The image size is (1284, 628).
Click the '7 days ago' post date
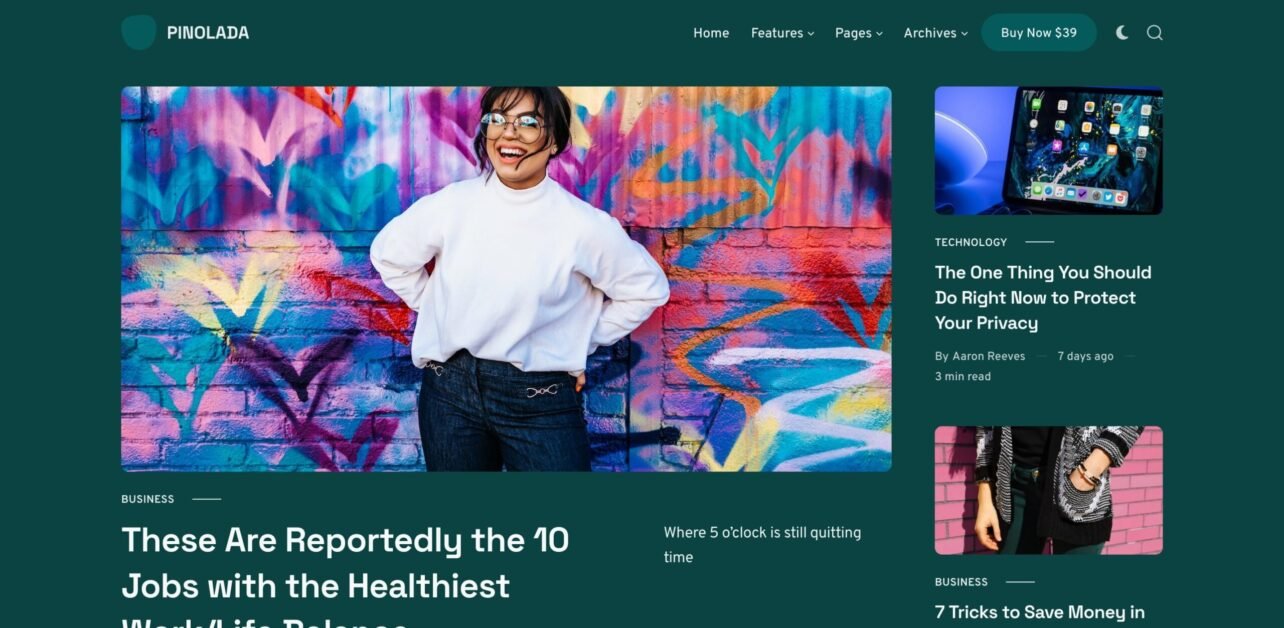click(x=1085, y=356)
